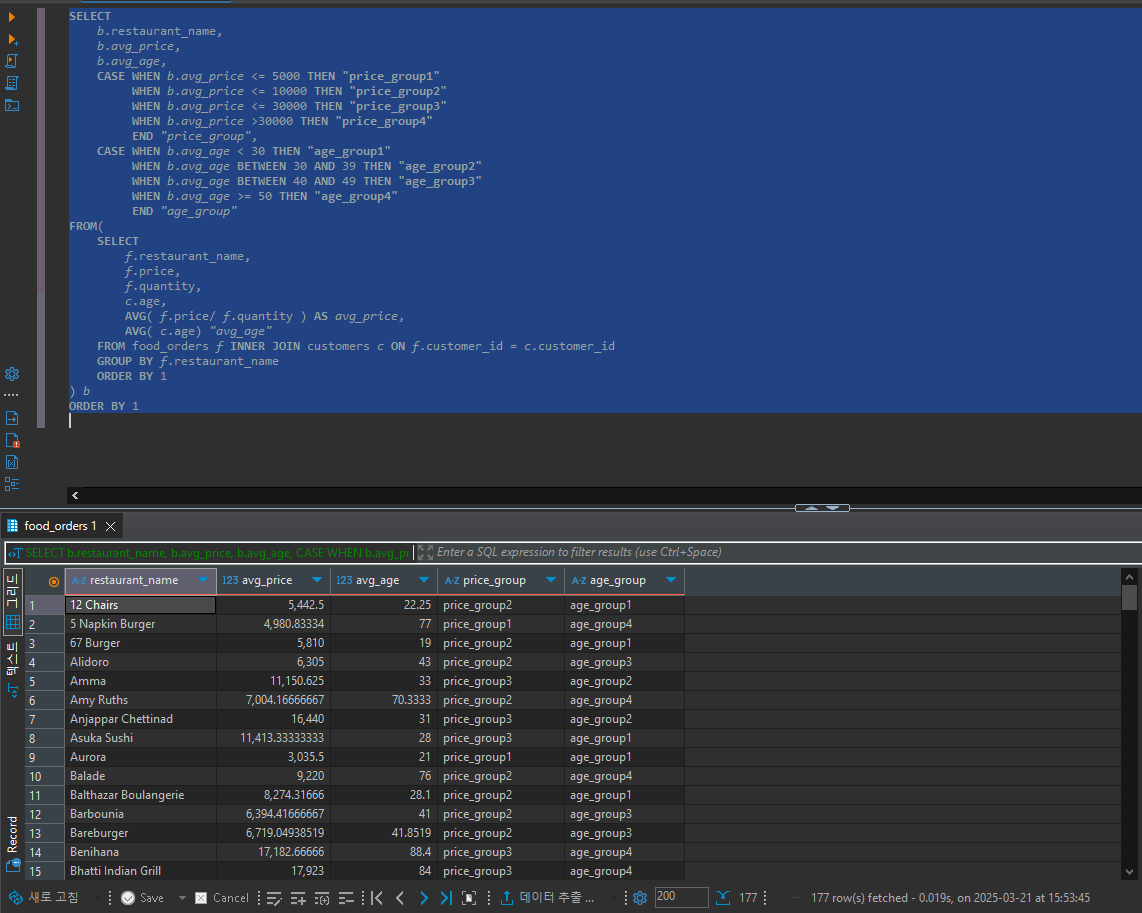Viewport: 1142px width, 913px height.
Task: Go to previous row arrow
Action: [x=400, y=898]
